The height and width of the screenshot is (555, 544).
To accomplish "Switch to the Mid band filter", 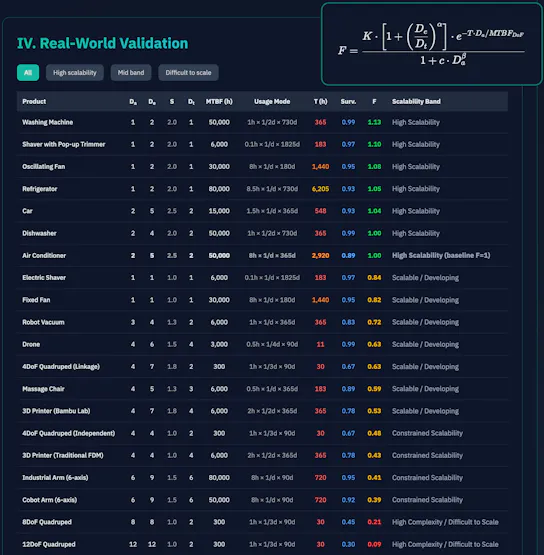I will pyautogui.click(x=131, y=73).
